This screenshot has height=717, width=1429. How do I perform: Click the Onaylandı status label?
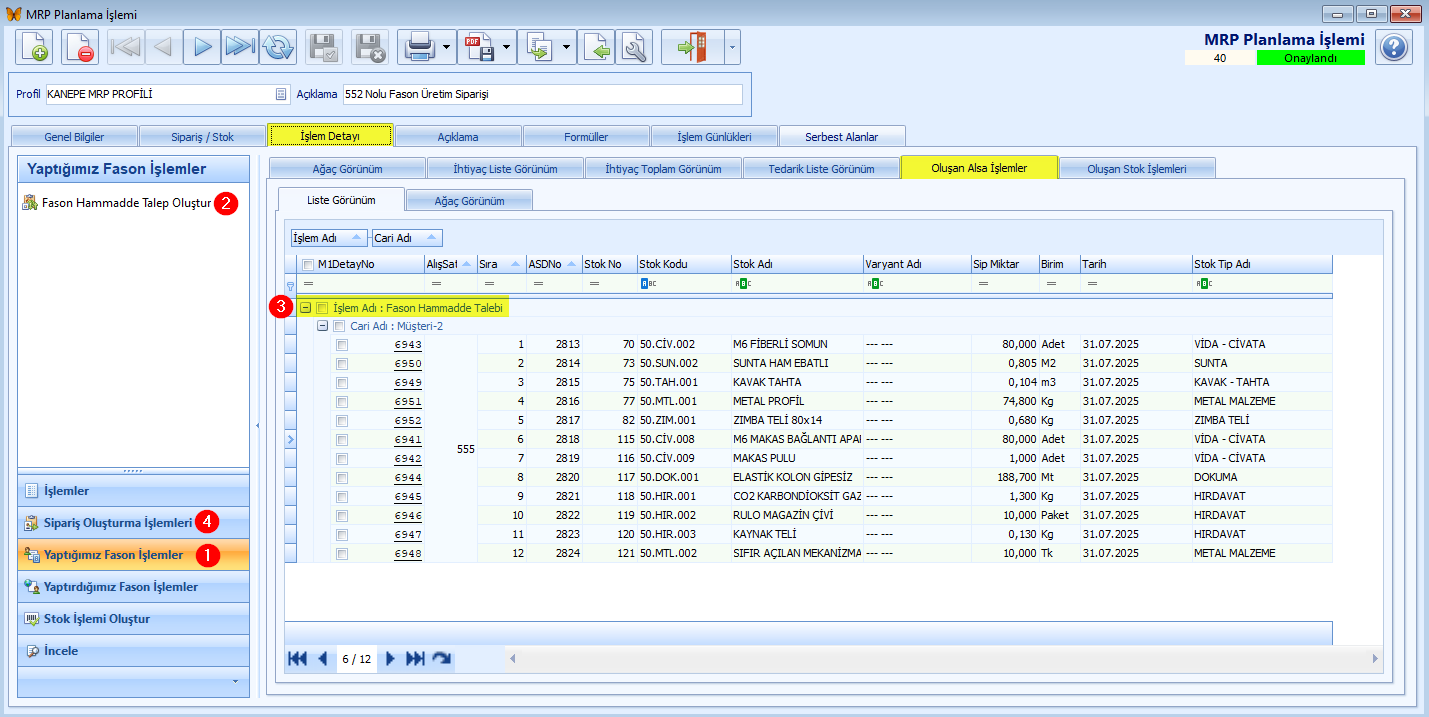1310,58
